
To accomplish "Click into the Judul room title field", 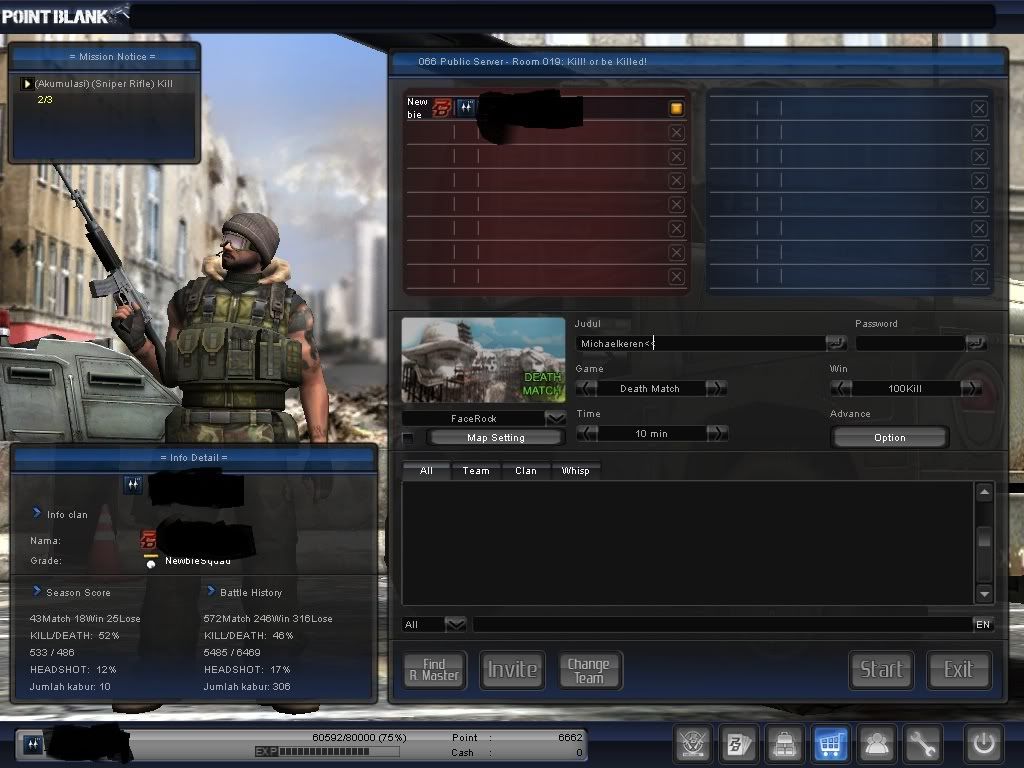I will [x=701, y=344].
